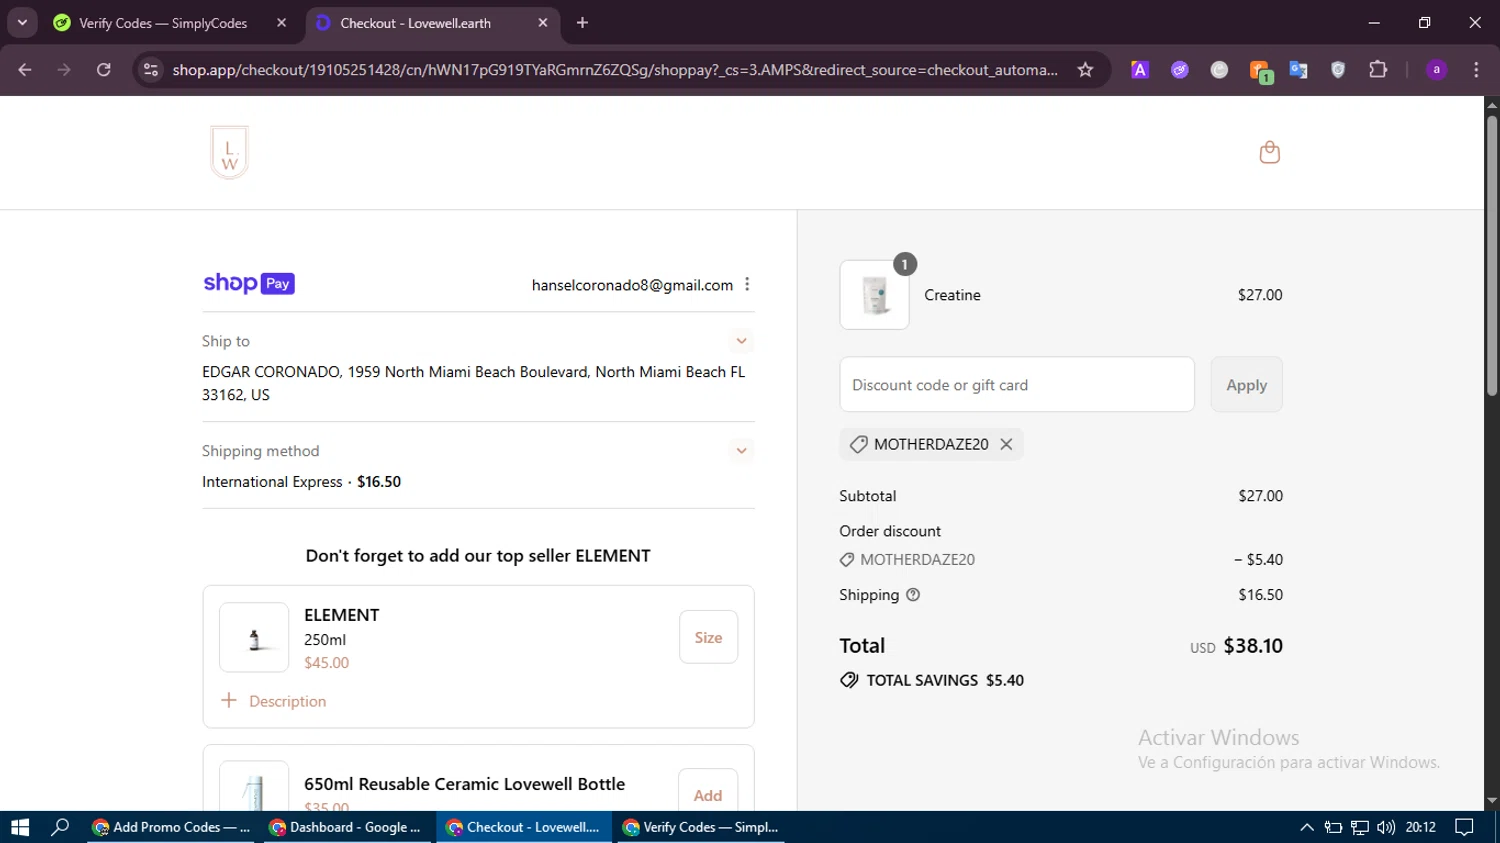The height and width of the screenshot is (843, 1500).
Task: Add the Reusable Ceramic Lovewell Bottle
Action: pos(708,794)
